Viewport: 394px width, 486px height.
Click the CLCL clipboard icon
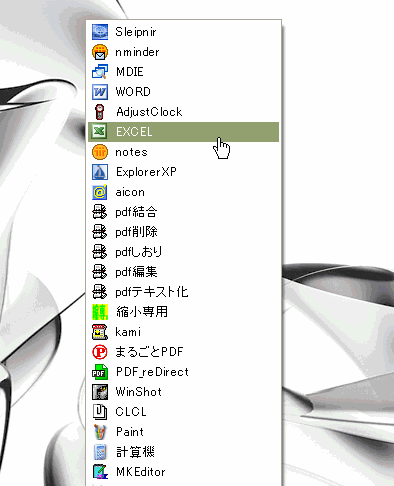click(100, 412)
